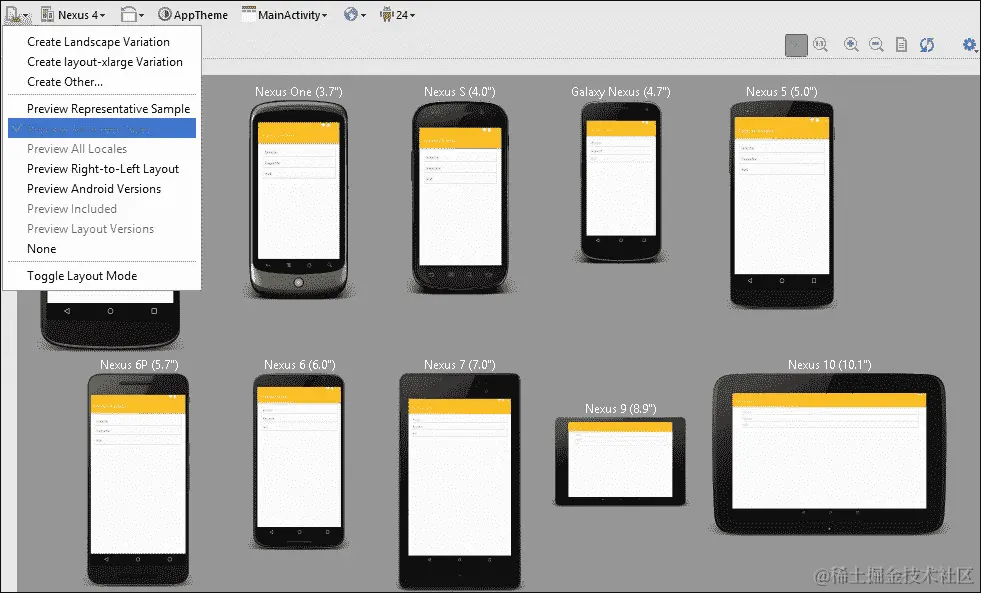Image resolution: width=981 pixels, height=593 pixels.
Task: Select the Galaxy Nexus (4.7") preview
Action: [621, 181]
